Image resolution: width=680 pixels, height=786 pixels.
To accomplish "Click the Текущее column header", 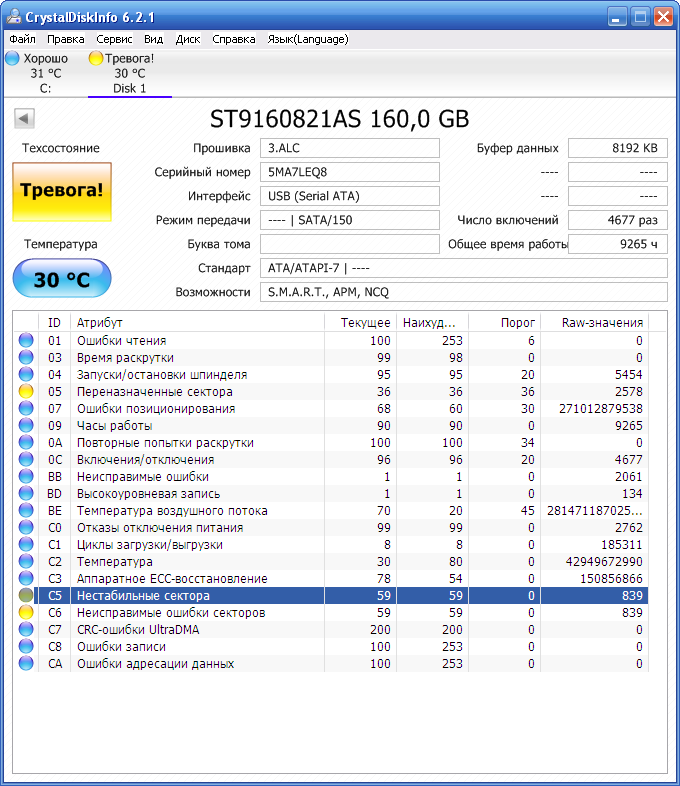I will click(360, 322).
